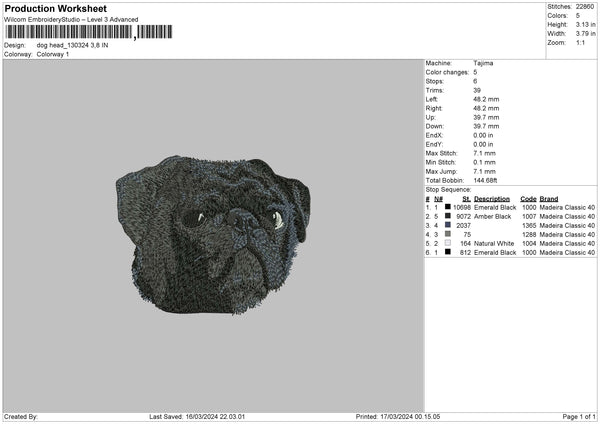Click the blue swatch with code 1365
Image resolution: width=600 pixels, height=424 pixels.
point(447,225)
